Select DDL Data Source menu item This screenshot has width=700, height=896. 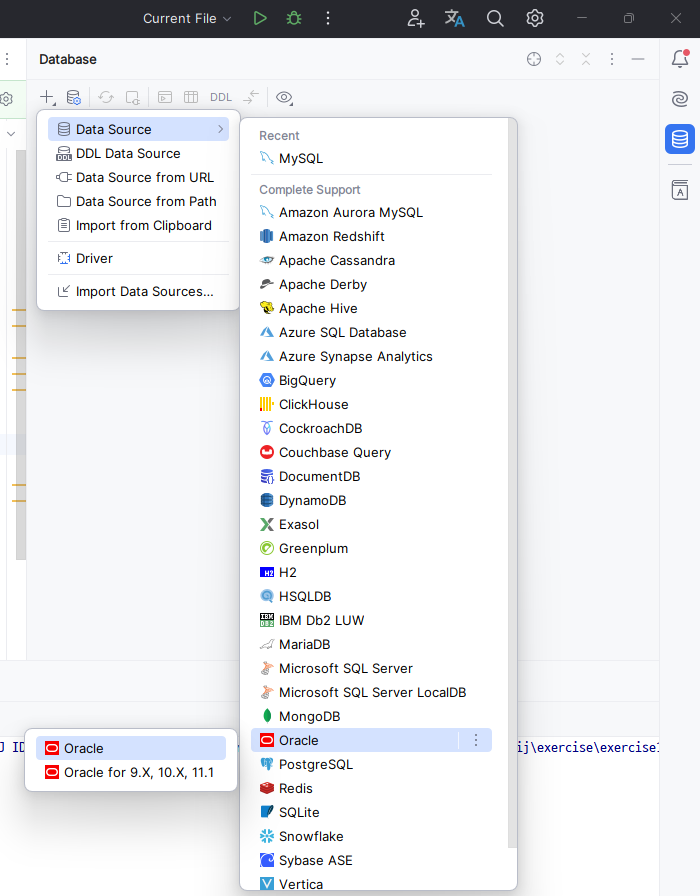(x=138, y=154)
